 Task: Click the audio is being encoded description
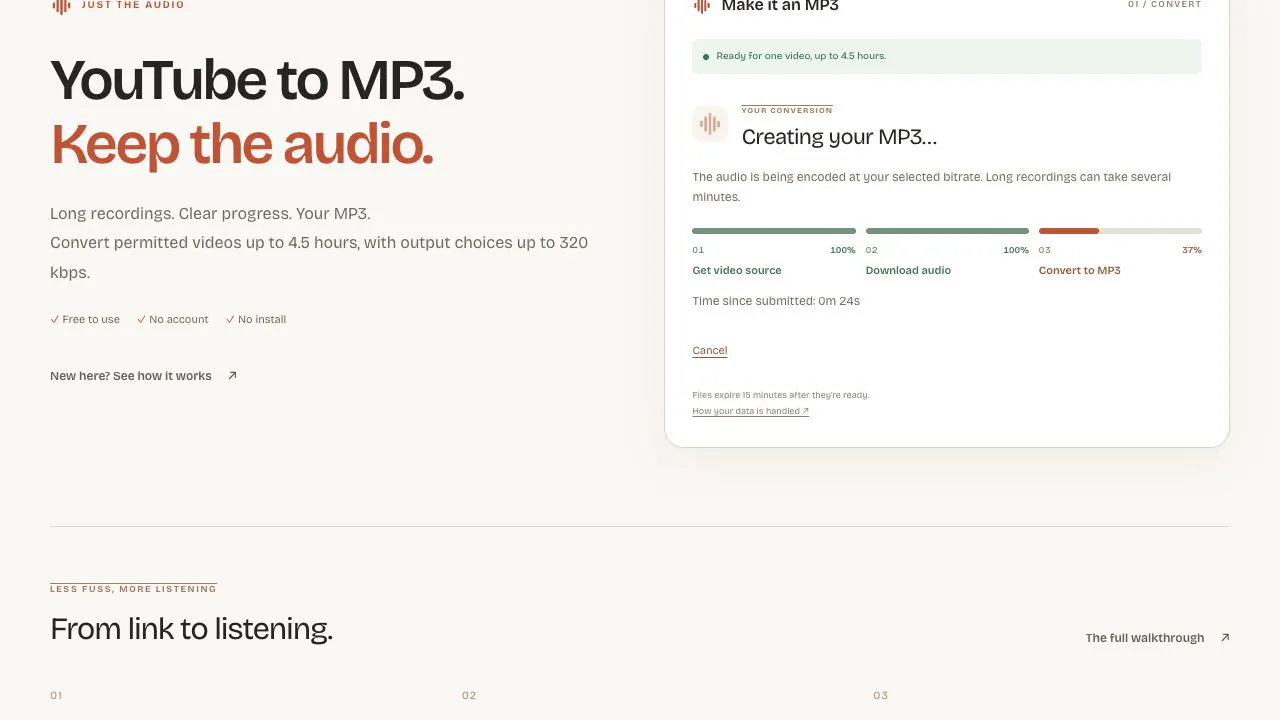tap(932, 187)
